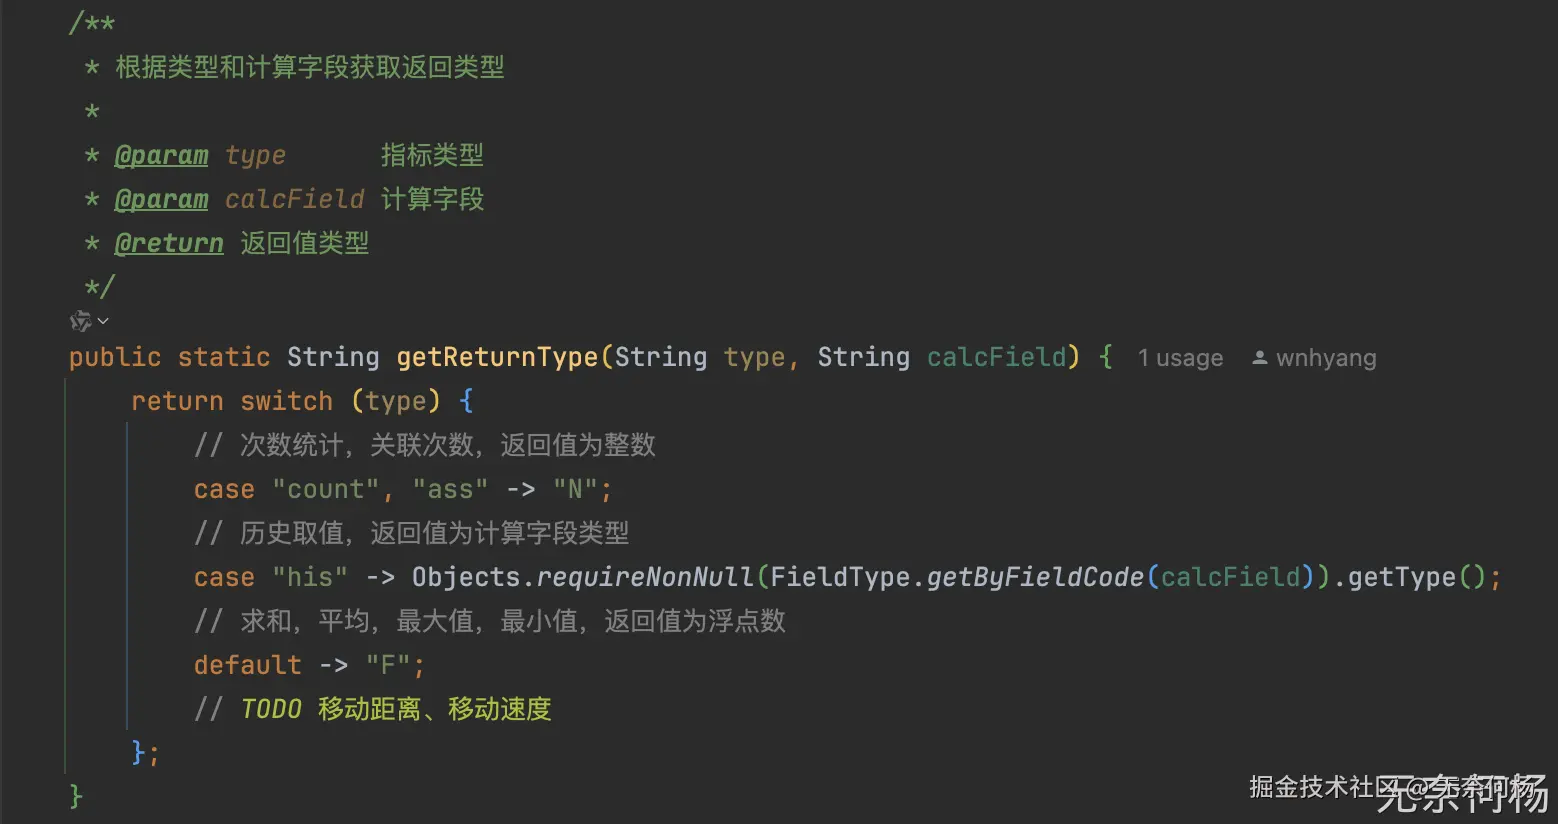Click the FieldType class reference
The width and height of the screenshot is (1558, 824).
point(840,577)
